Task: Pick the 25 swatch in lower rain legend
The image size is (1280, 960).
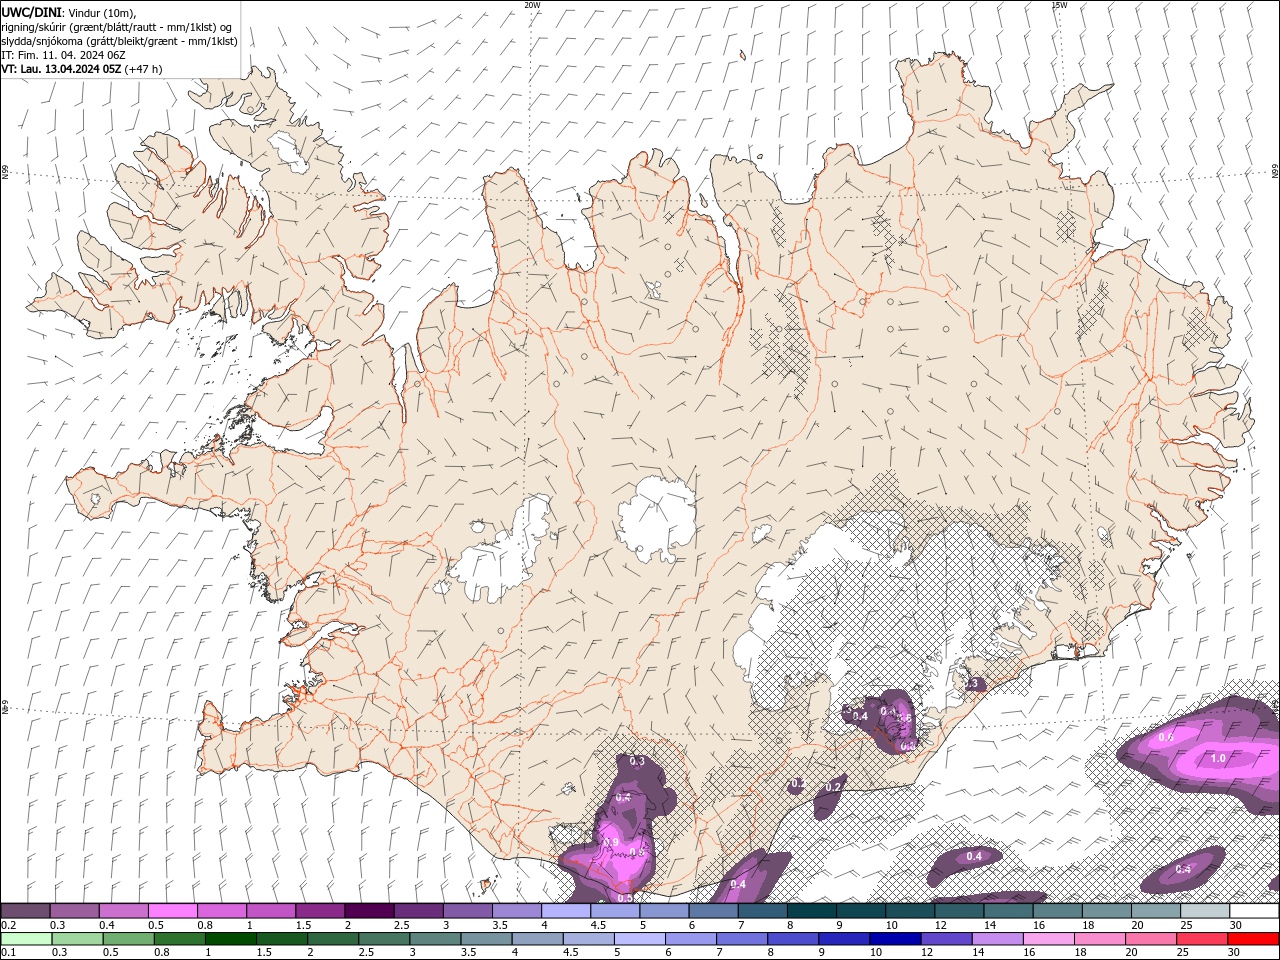Action: tap(1203, 938)
